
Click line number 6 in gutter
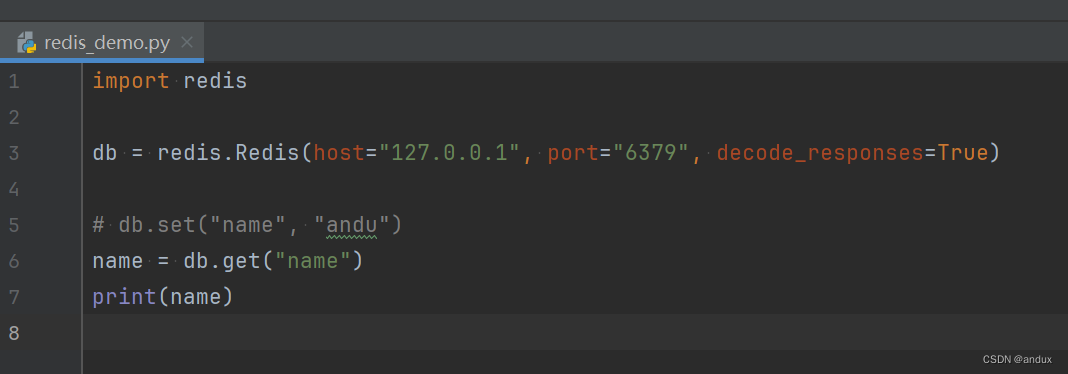[14, 261]
